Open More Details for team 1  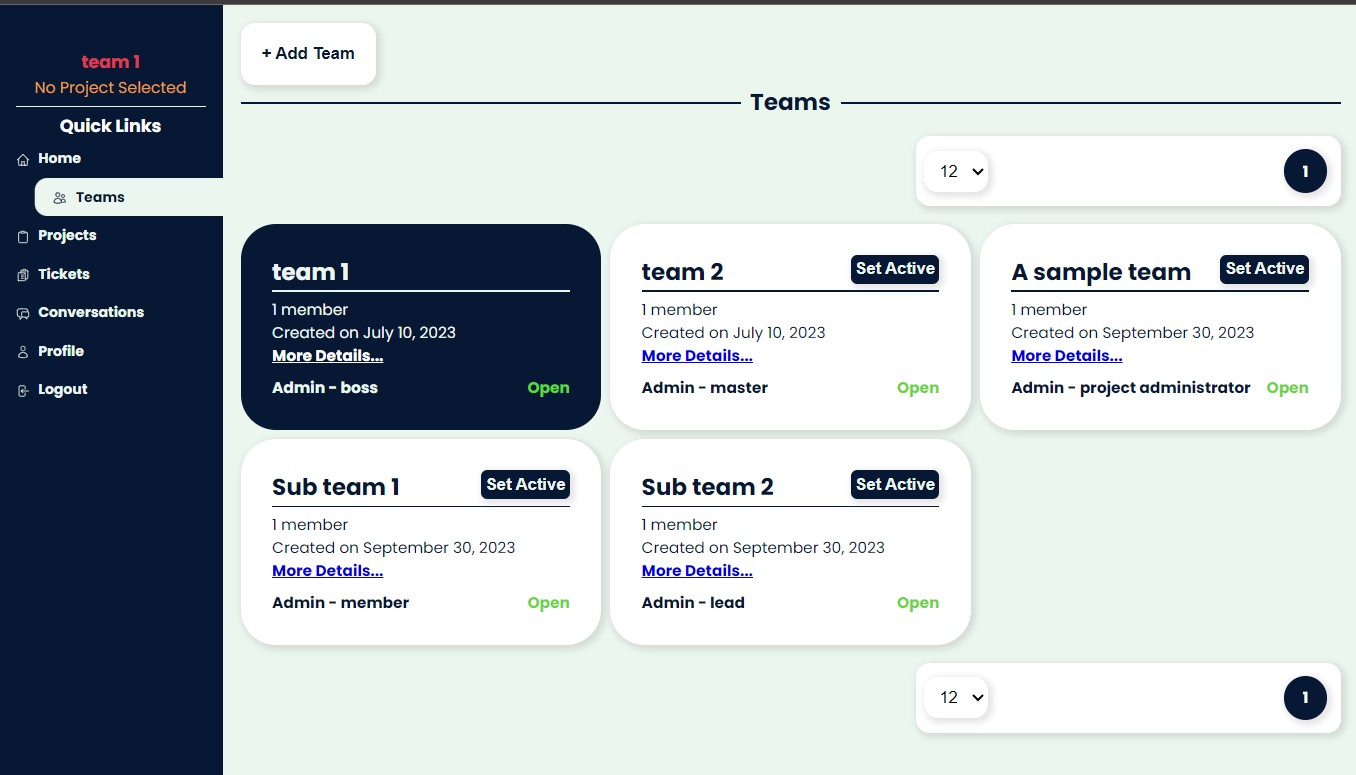click(x=327, y=356)
